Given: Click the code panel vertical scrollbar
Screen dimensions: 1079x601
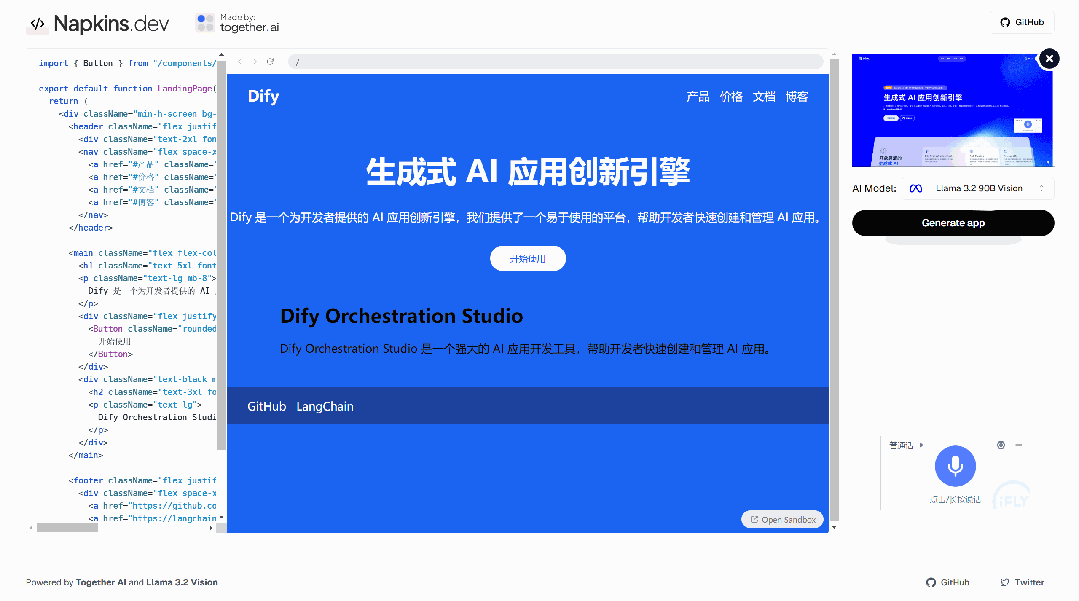Looking at the screenshot, I should pyautogui.click(x=222, y=255).
